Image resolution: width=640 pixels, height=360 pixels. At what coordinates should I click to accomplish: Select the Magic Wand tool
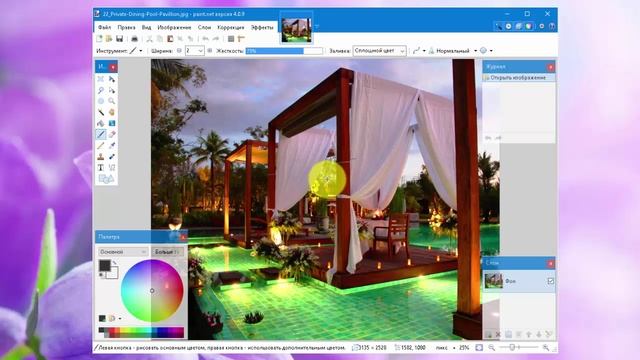coord(101,112)
